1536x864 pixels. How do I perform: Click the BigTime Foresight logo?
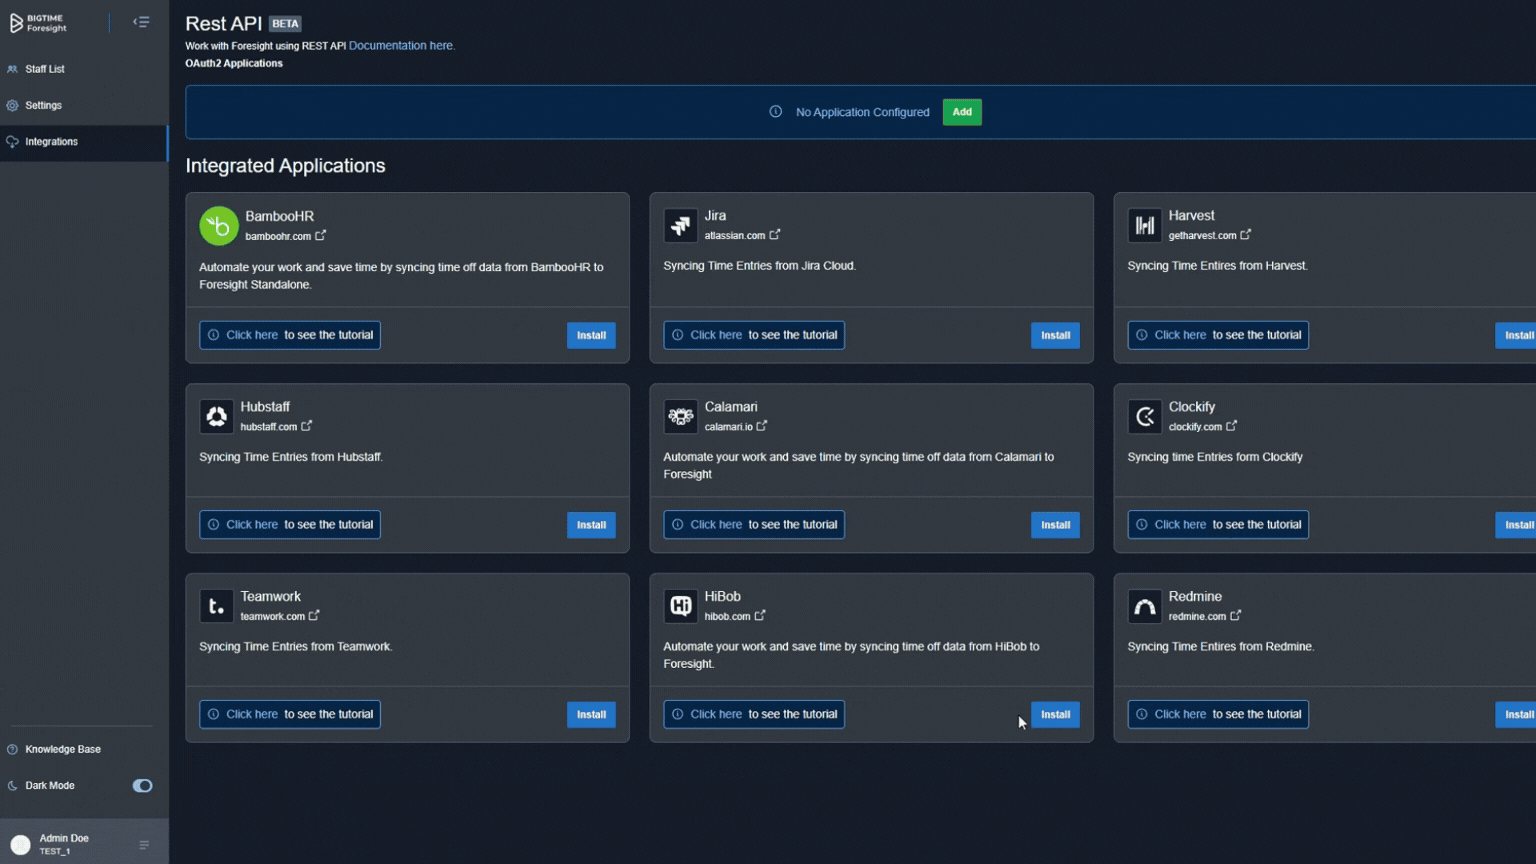coord(38,23)
